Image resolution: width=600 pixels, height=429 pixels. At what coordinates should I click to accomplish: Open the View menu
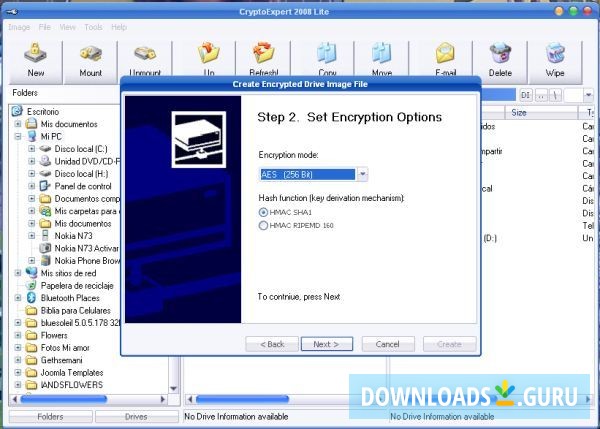pyautogui.click(x=67, y=27)
